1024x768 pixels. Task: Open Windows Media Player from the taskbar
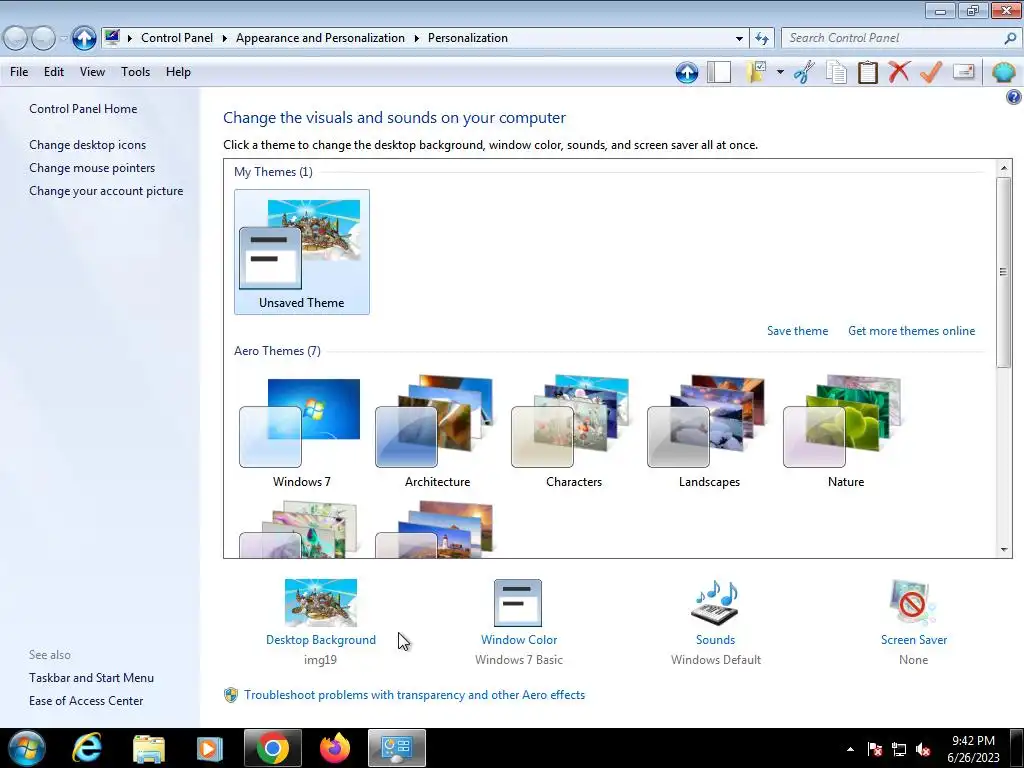tap(210, 748)
